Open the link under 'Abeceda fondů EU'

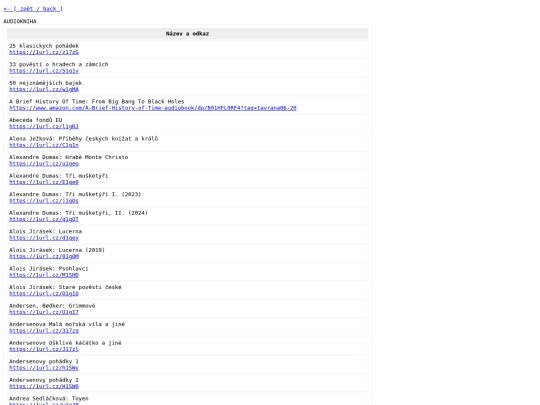[x=44, y=126]
